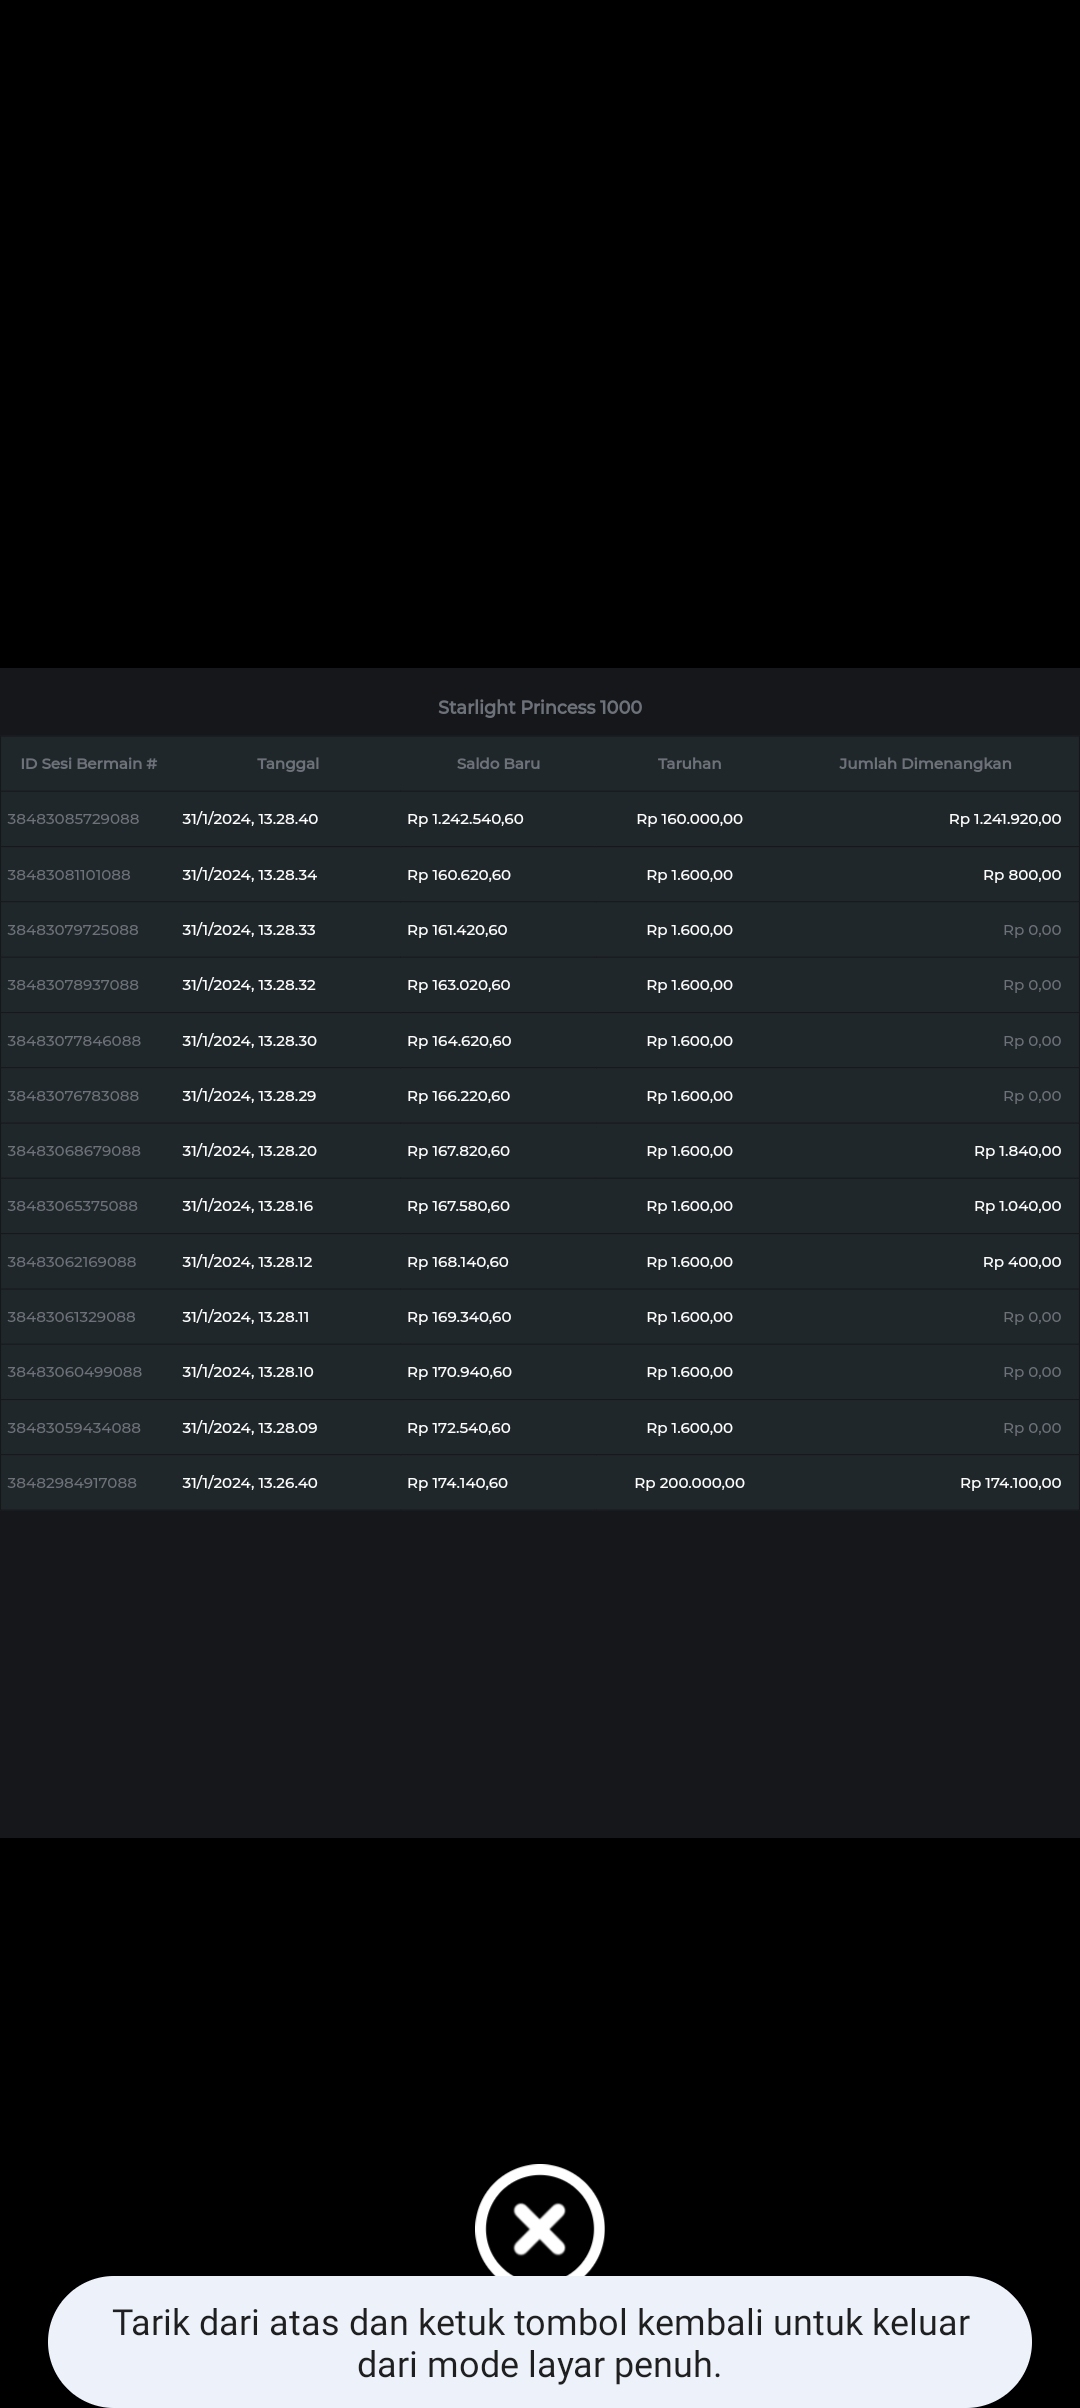
Task: Click the ID Sesi Bermain # column header
Action: [x=89, y=763]
